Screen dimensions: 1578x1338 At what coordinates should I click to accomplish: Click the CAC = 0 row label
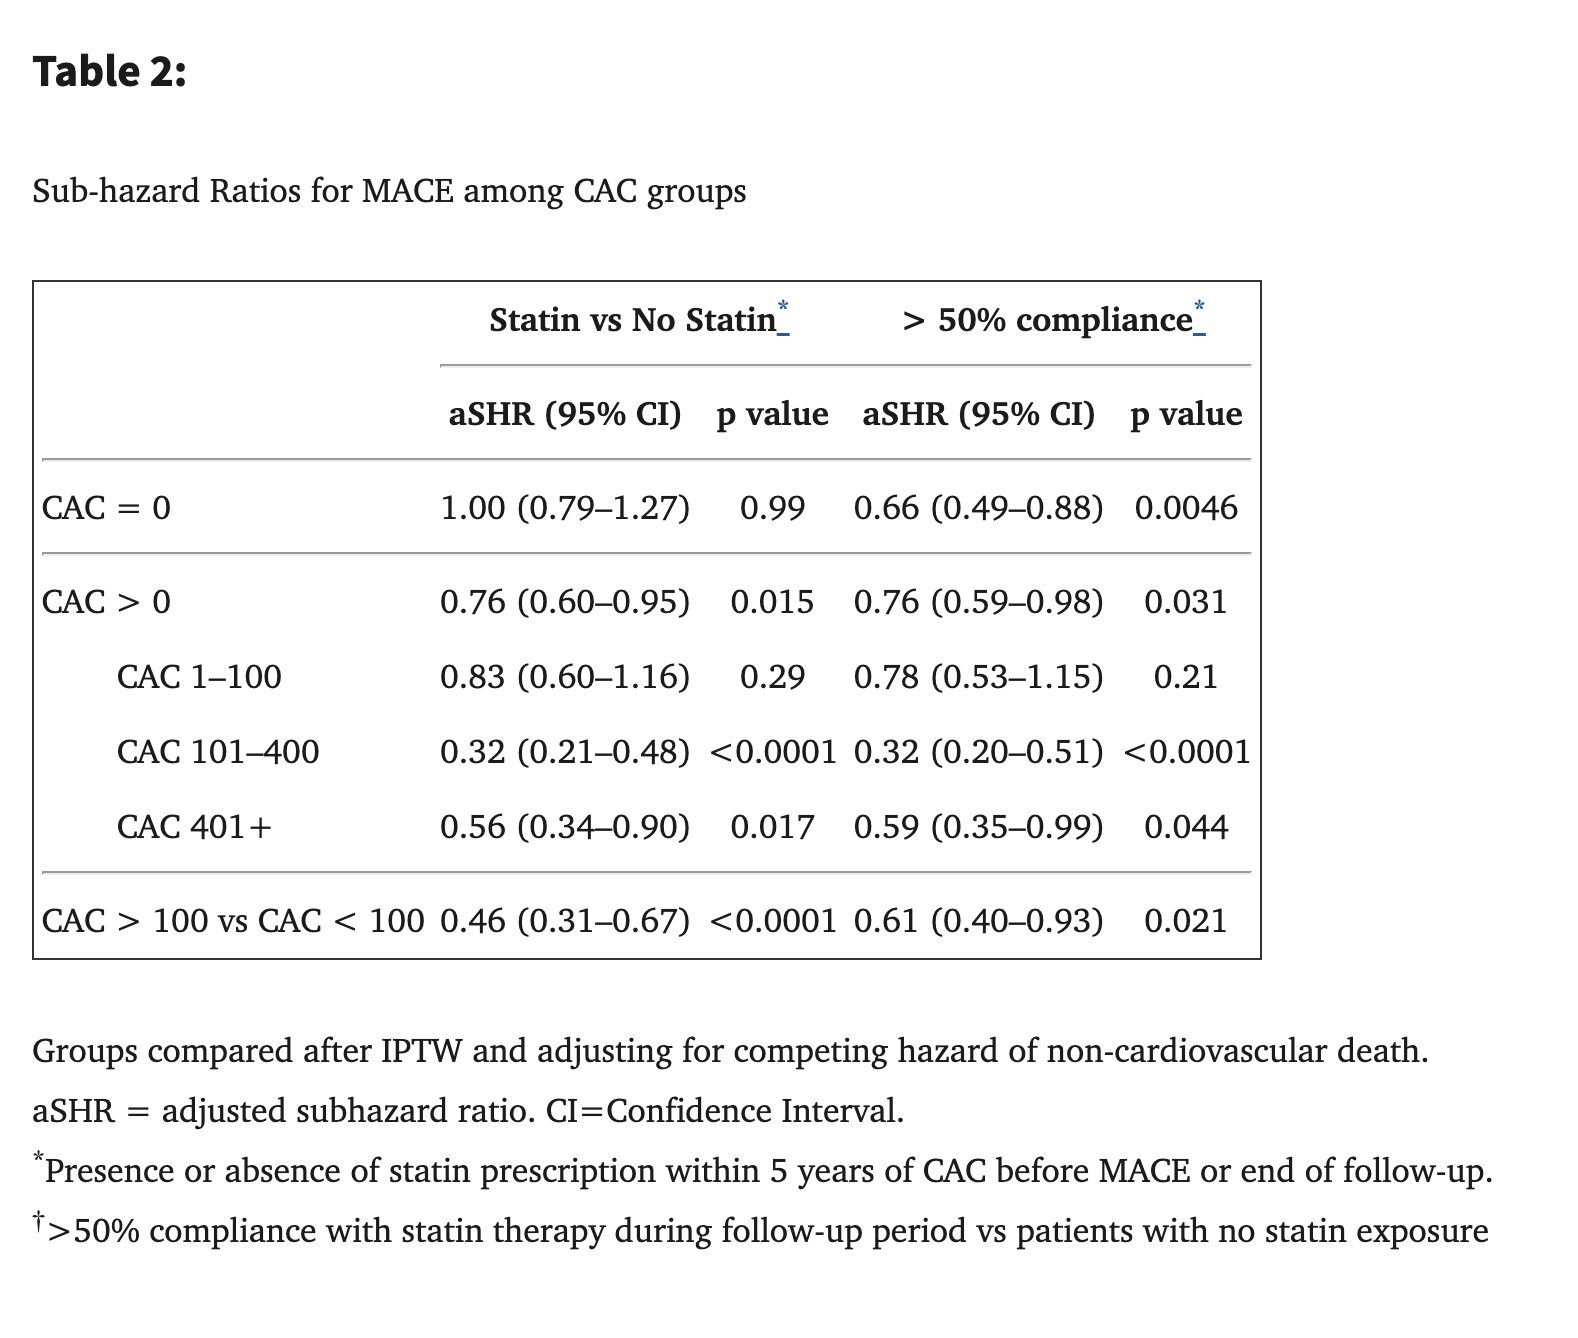click(x=106, y=508)
